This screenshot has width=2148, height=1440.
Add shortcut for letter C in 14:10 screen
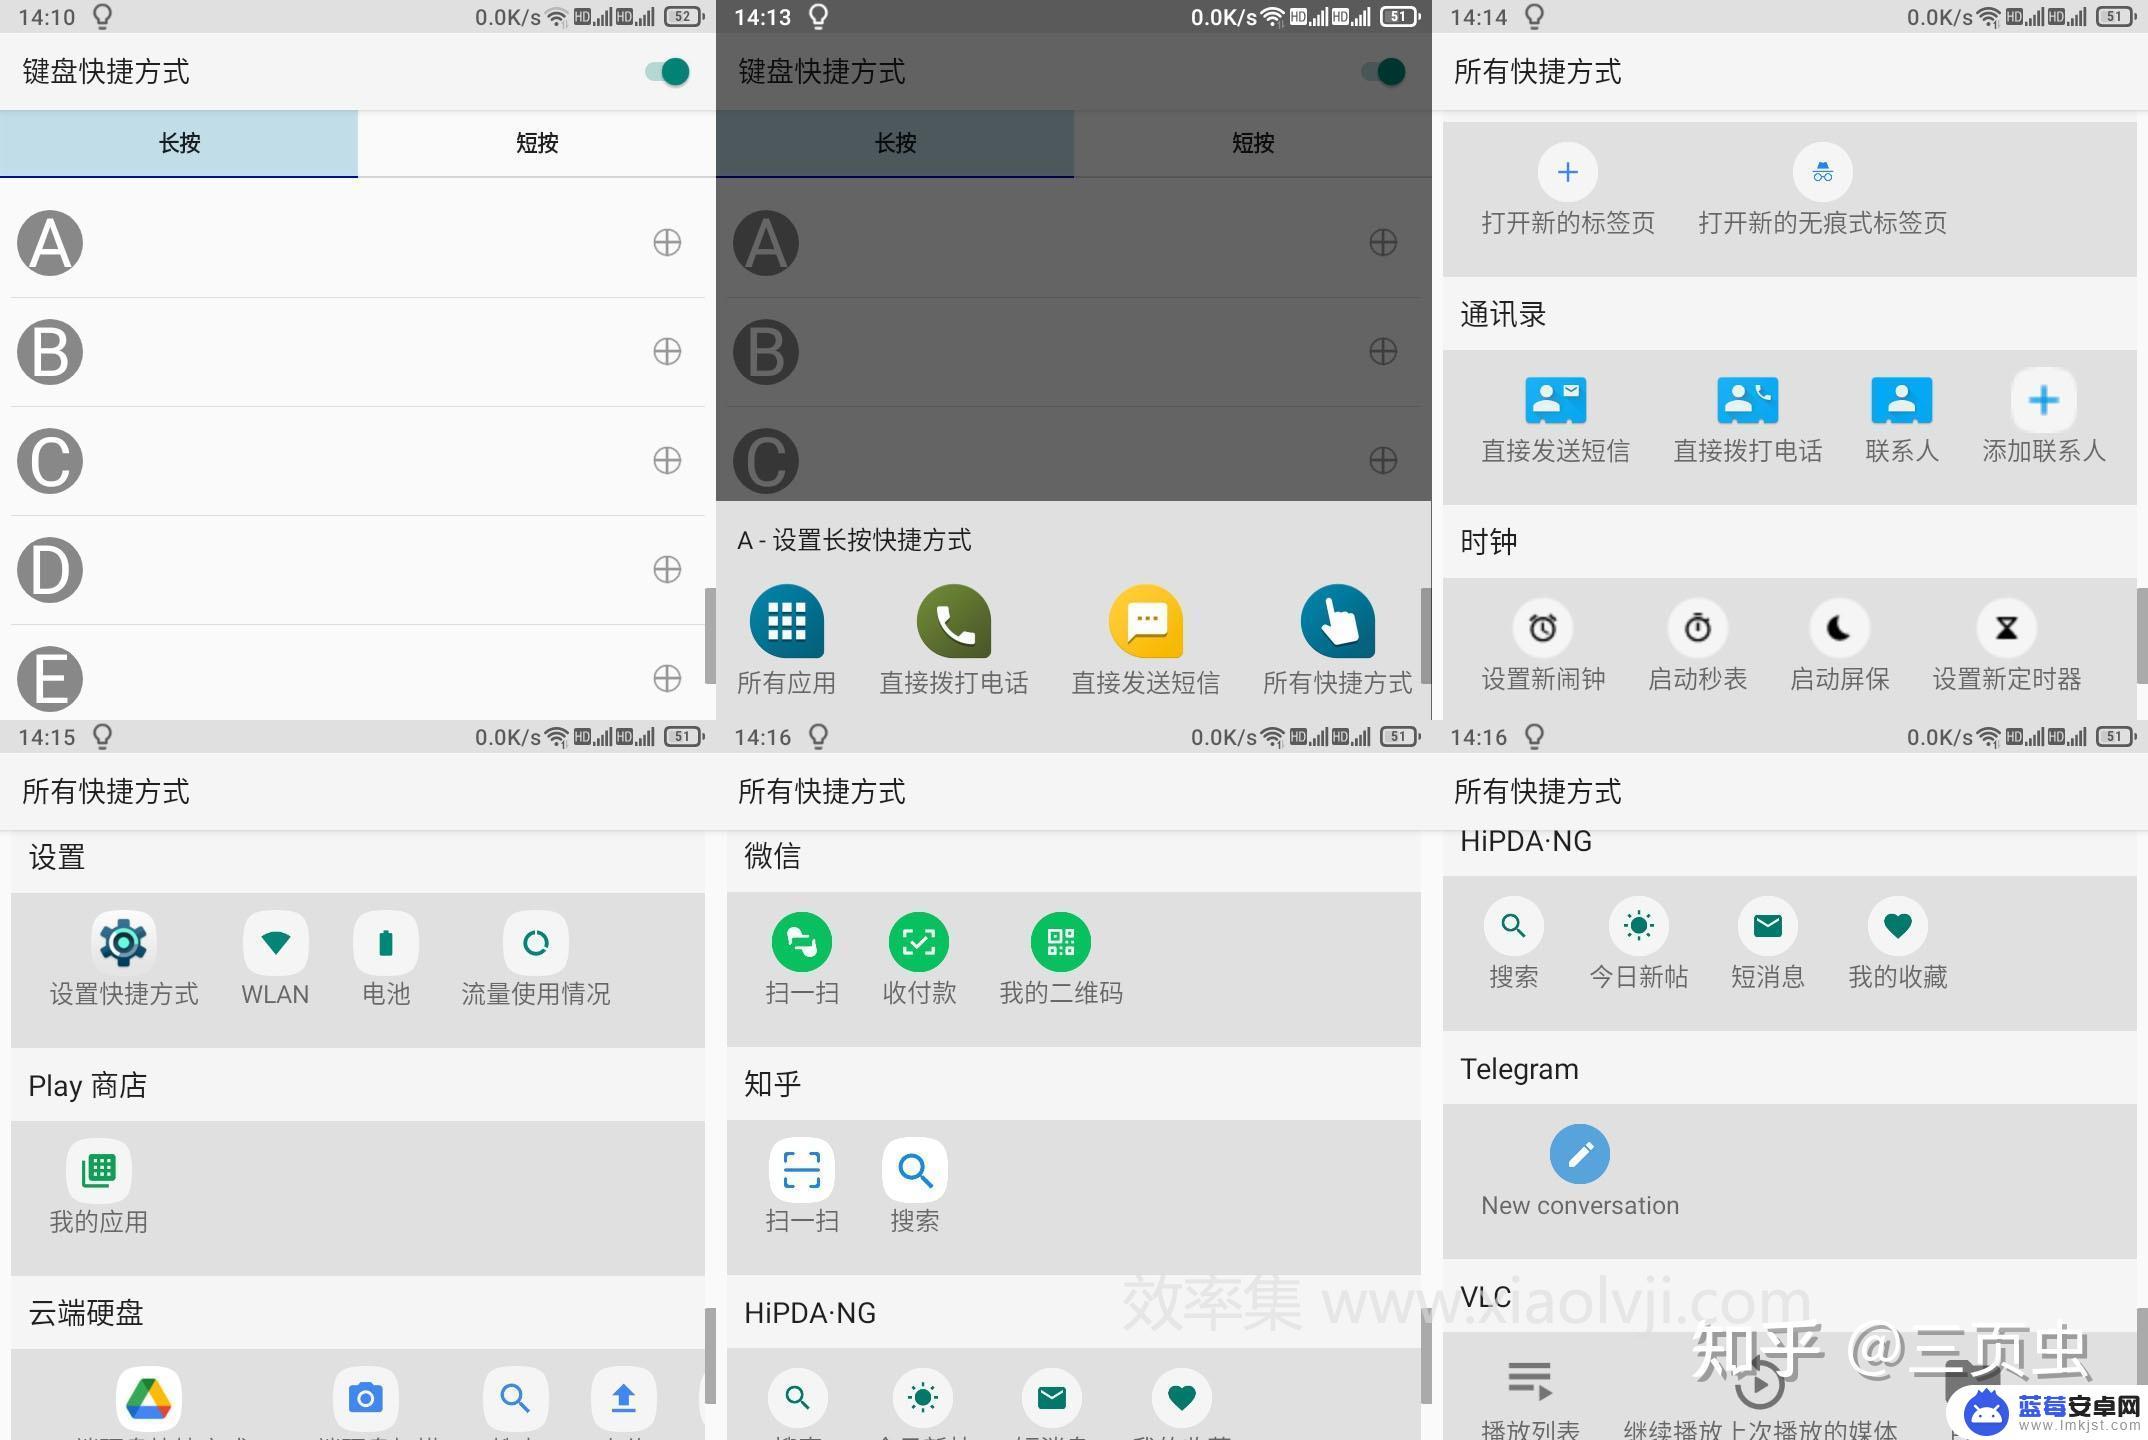tap(667, 460)
